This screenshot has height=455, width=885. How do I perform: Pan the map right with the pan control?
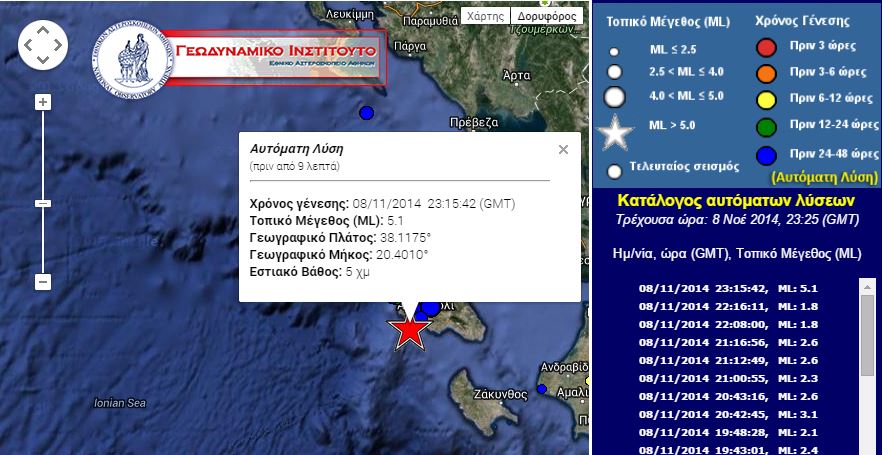[x=58, y=45]
